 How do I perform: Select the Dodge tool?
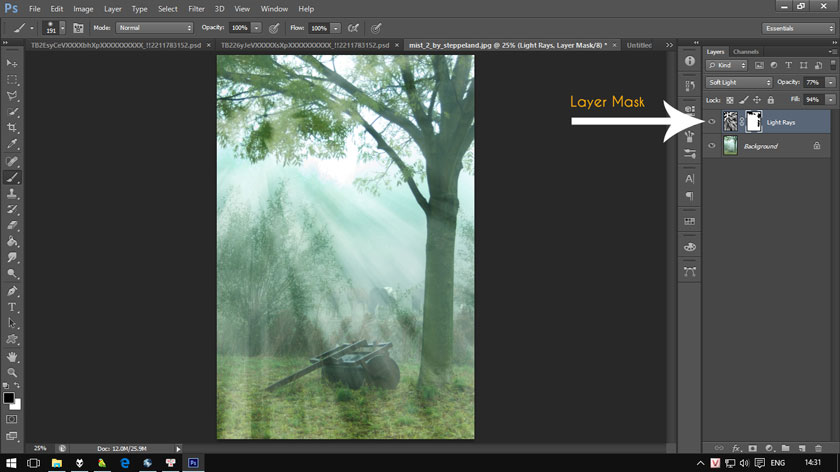click(12, 274)
